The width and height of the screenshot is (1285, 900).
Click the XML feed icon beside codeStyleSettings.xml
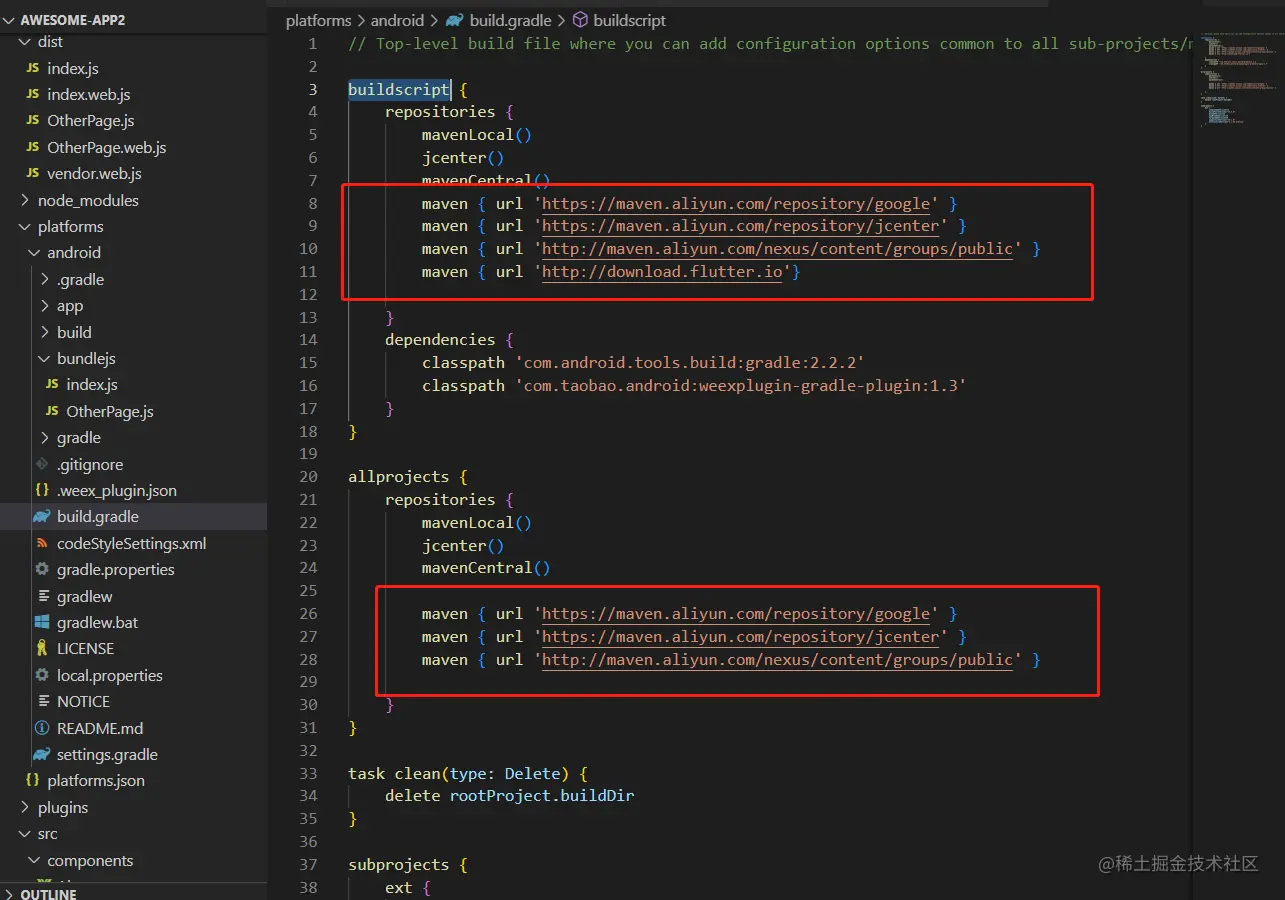pos(42,544)
